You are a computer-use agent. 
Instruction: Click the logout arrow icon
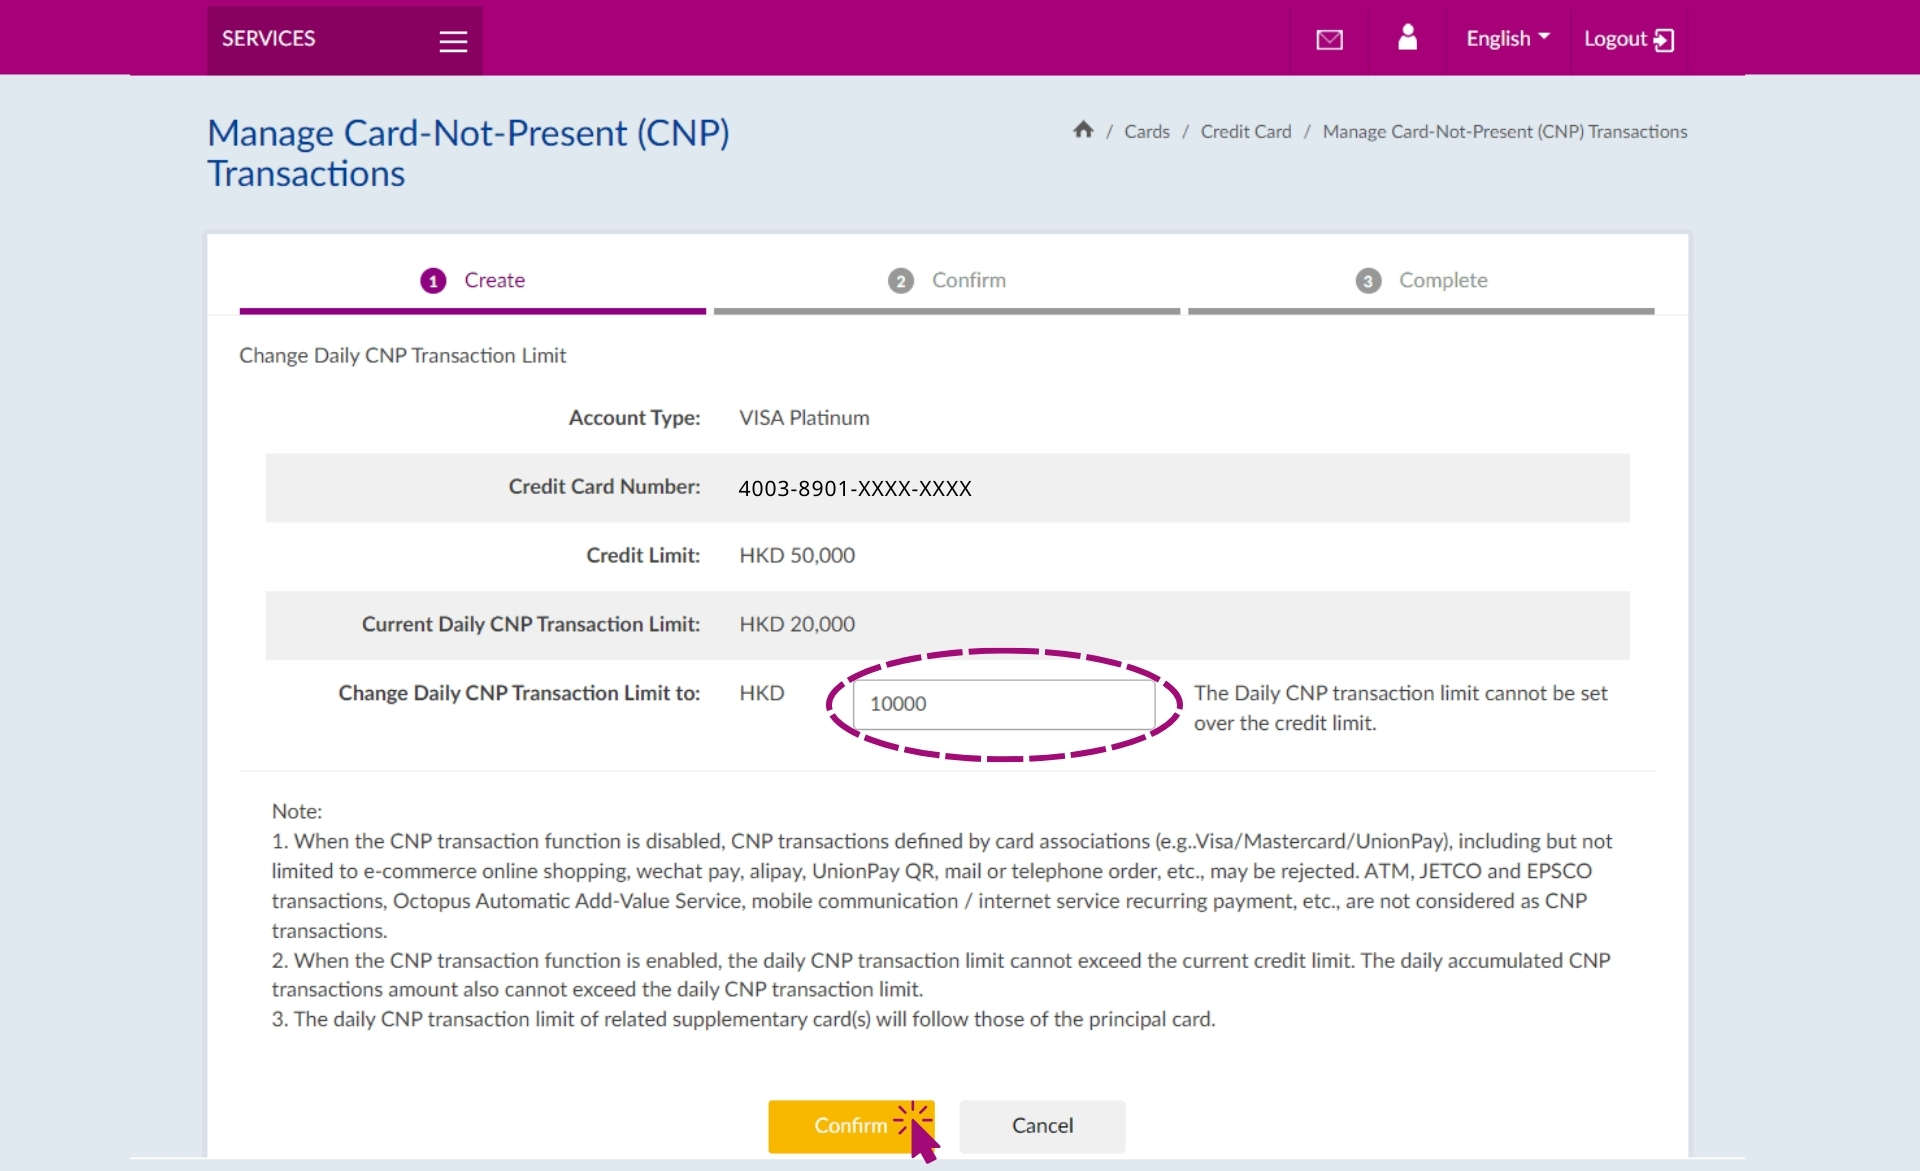[1664, 40]
